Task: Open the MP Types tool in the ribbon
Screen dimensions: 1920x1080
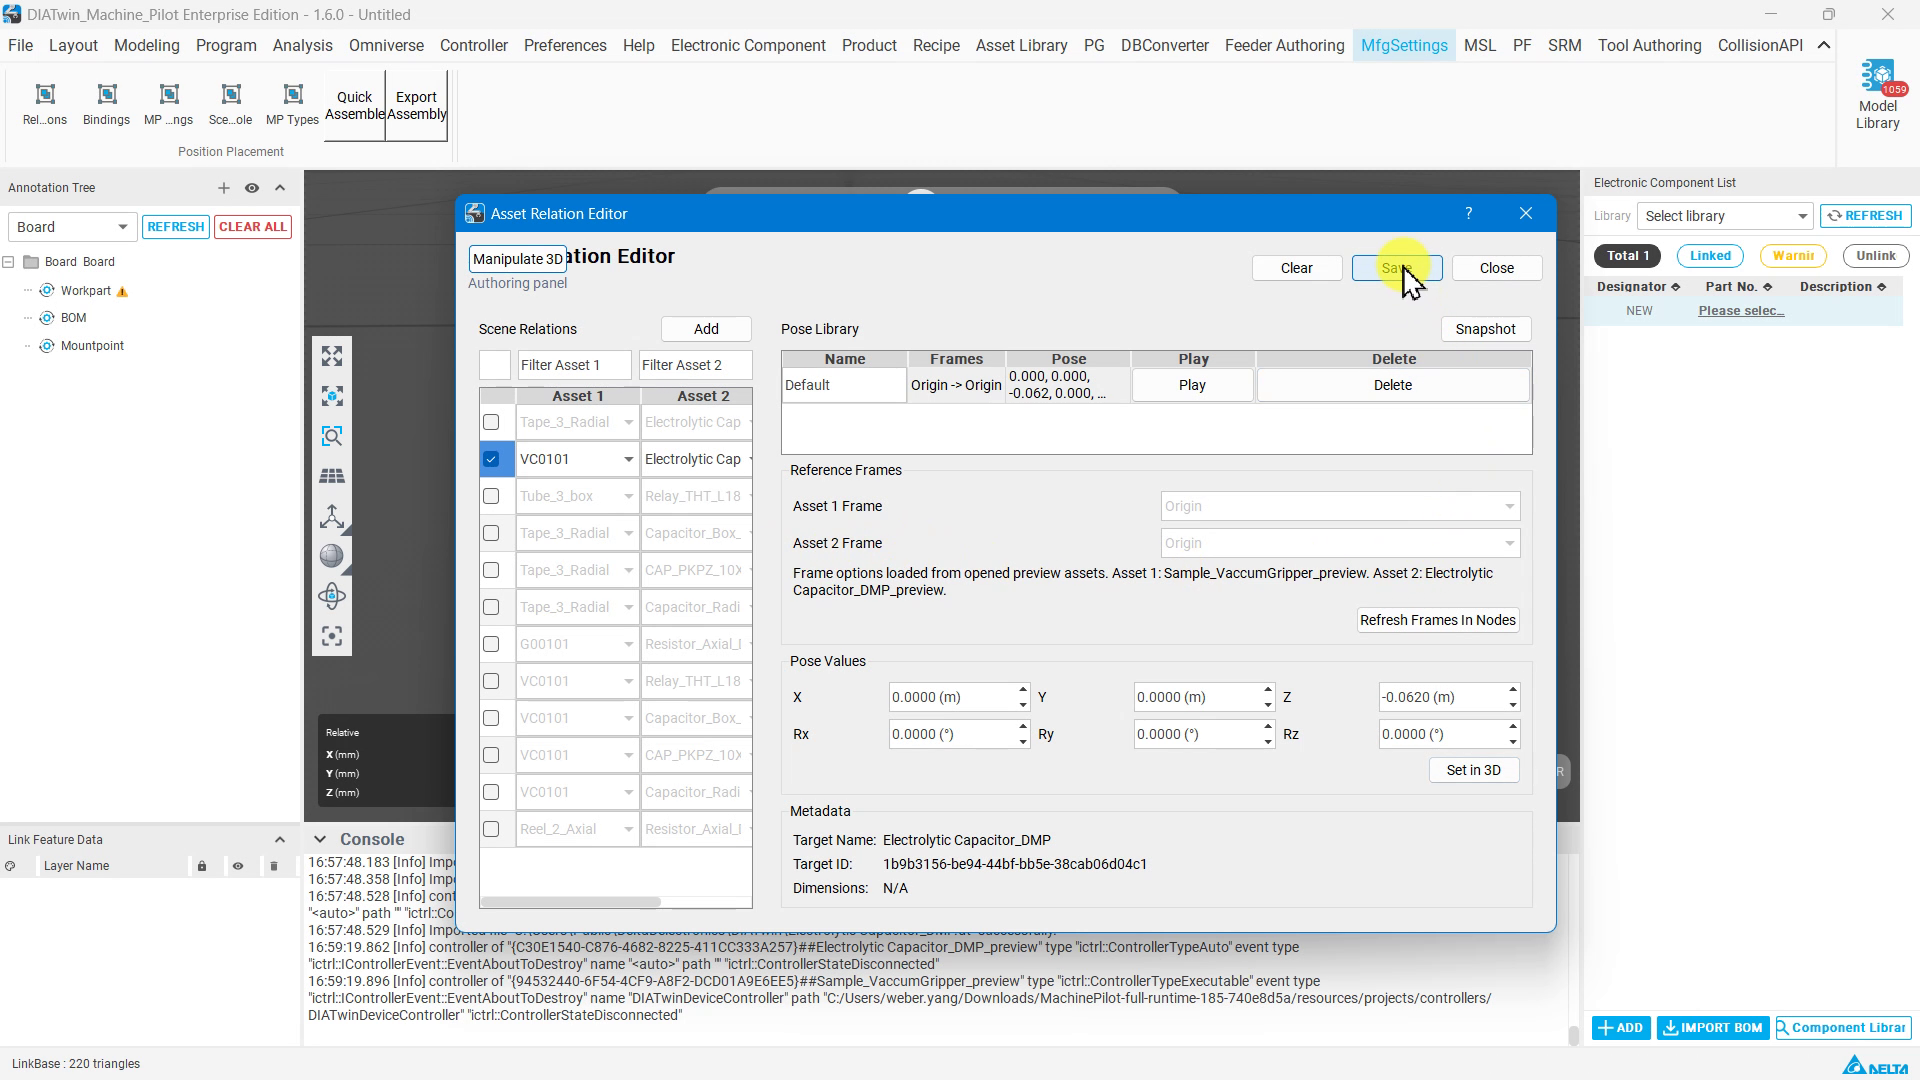Action: (292, 104)
